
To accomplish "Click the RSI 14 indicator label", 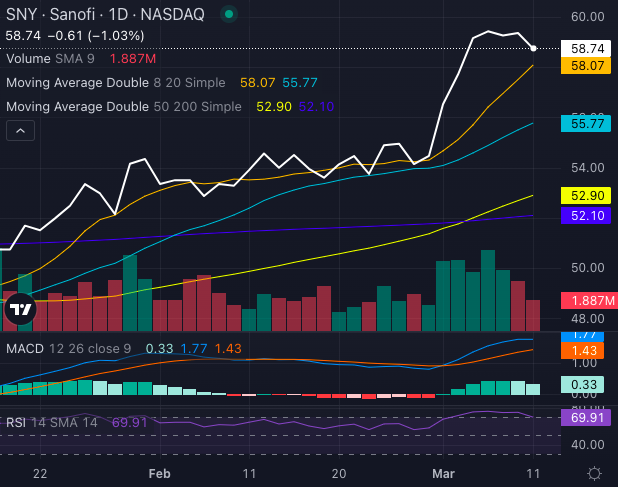I will click(52, 423).
